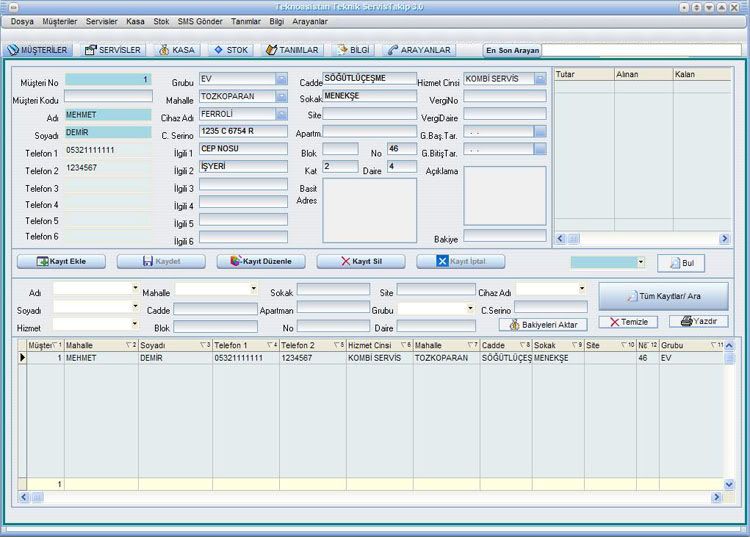The width and height of the screenshot is (750, 537).
Task: Sort by Hizmet Cinsi column header
Action: tap(379, 345)
